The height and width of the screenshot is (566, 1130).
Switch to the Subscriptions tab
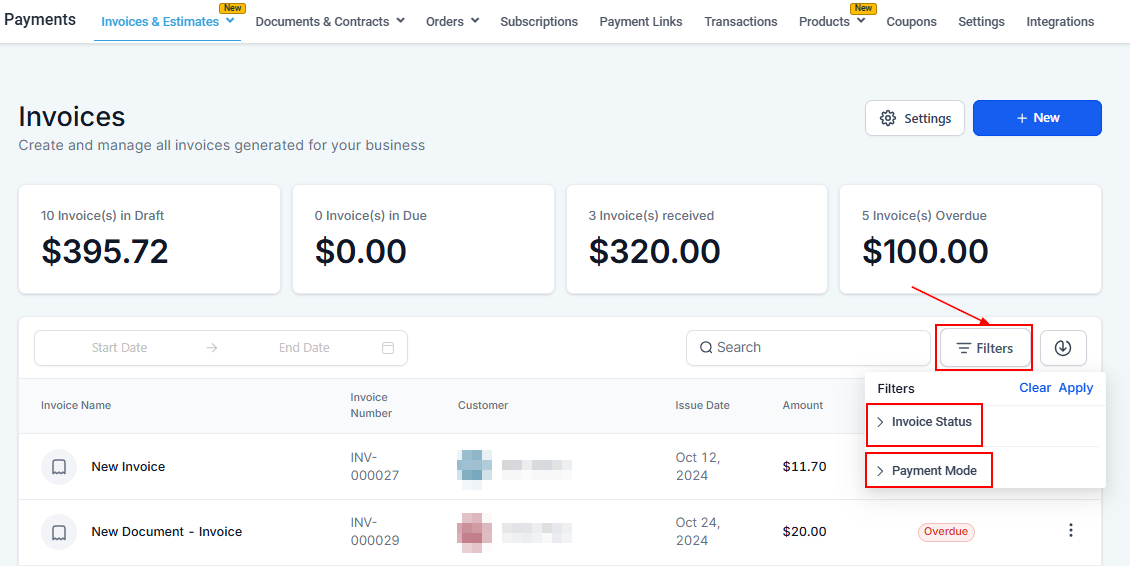539,21
